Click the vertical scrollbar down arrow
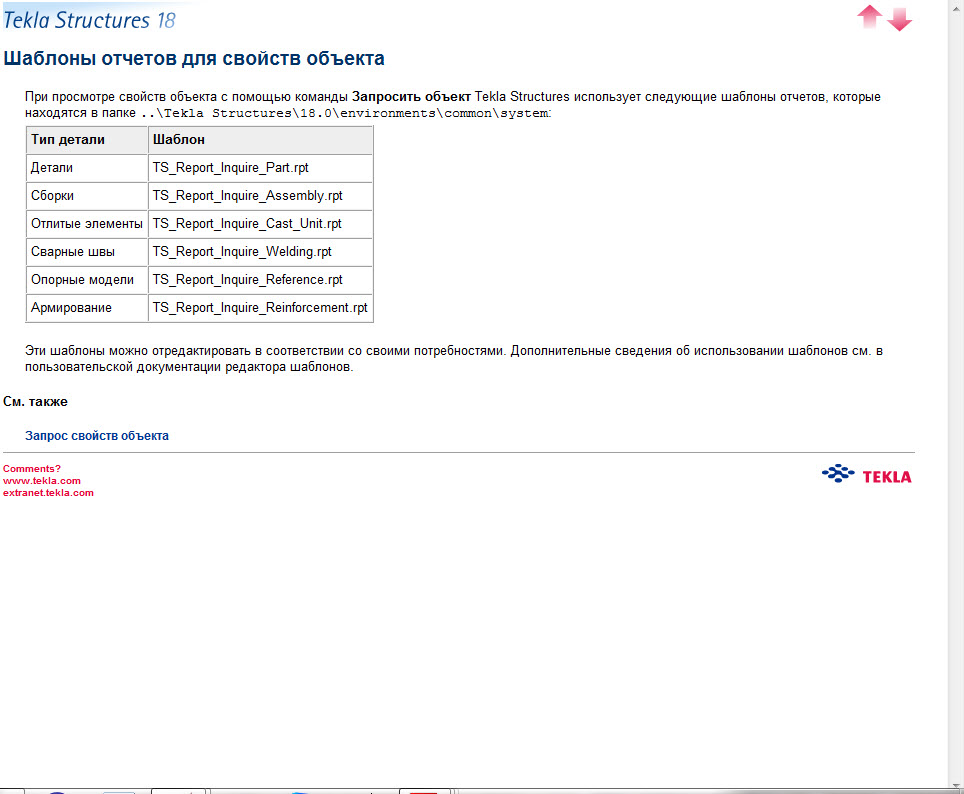Screen dimensions: 964x794 pos(956,785)
